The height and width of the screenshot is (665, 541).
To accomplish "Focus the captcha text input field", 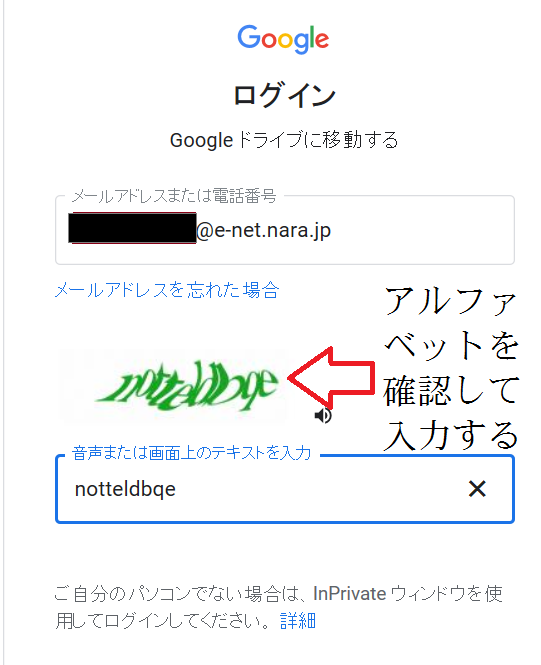I will (x=284, y=489).
